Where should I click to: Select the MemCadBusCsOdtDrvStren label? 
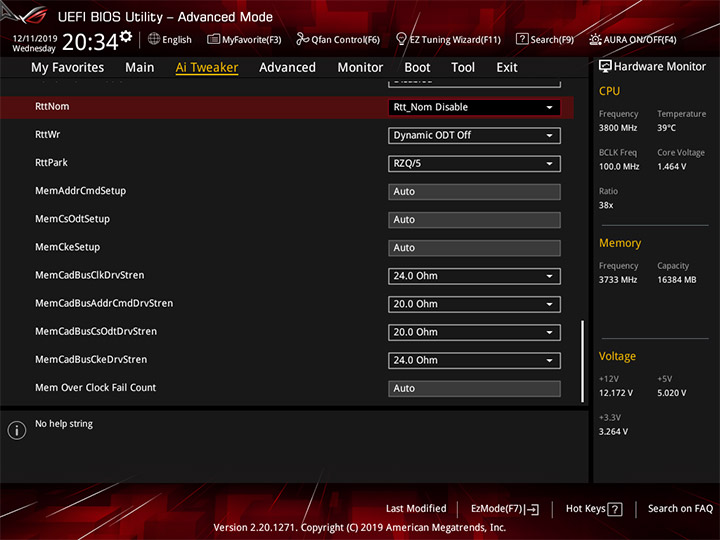(x=96, y=331)
